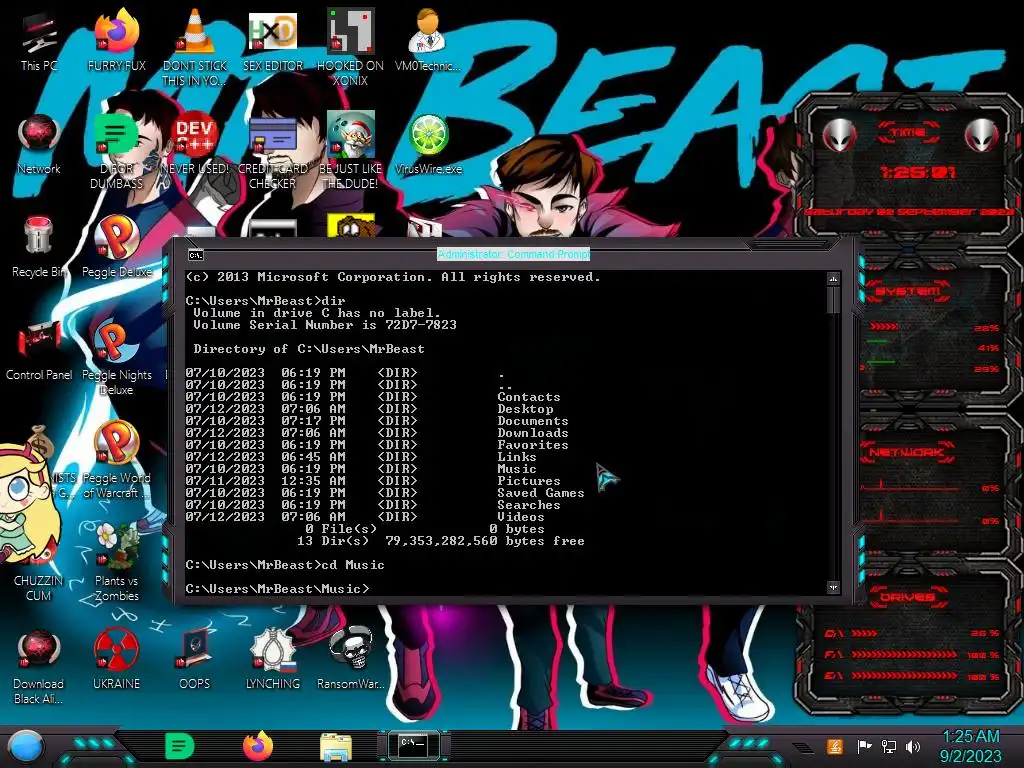The image size is (1024, 768).
Task: Click the Command Prompt scrollbar down arrow
Action: [833, 587]
